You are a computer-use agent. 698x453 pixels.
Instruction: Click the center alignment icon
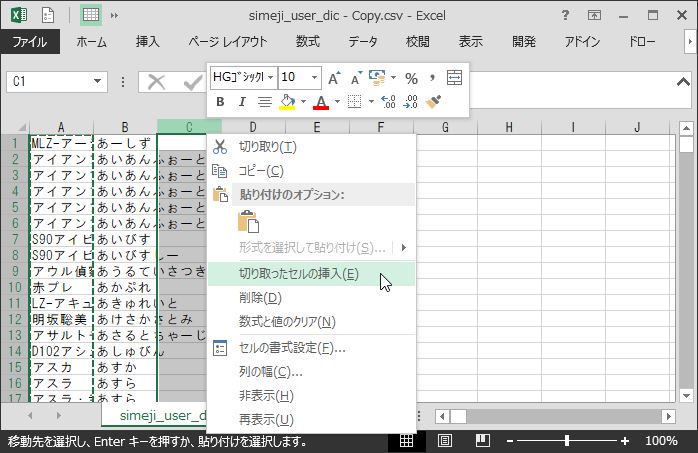(x=264, y=102)
